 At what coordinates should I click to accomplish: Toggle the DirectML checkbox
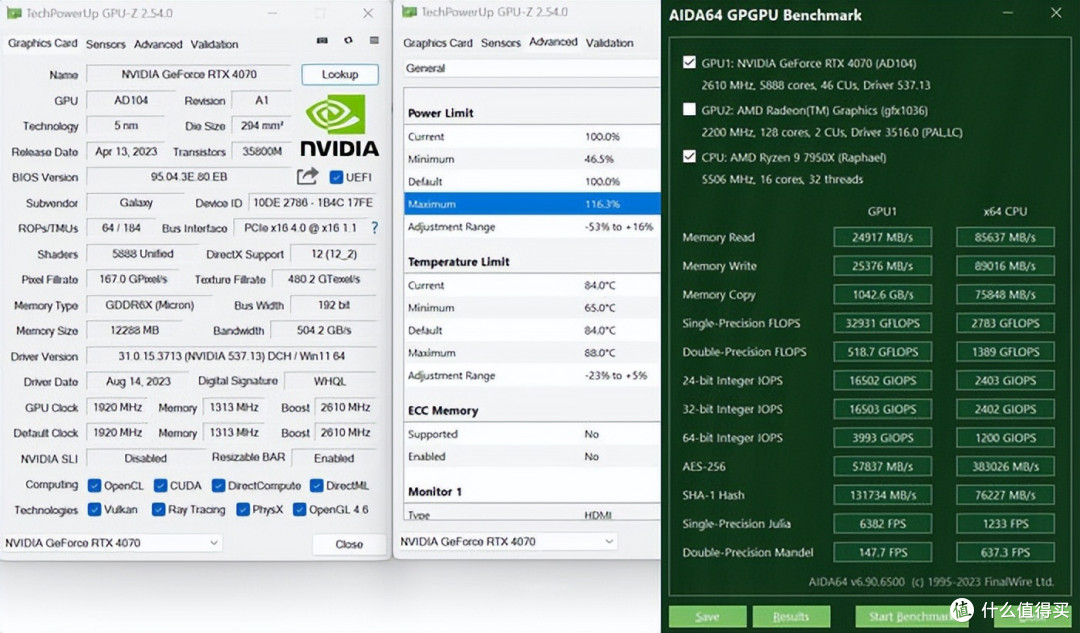point(317,486)
